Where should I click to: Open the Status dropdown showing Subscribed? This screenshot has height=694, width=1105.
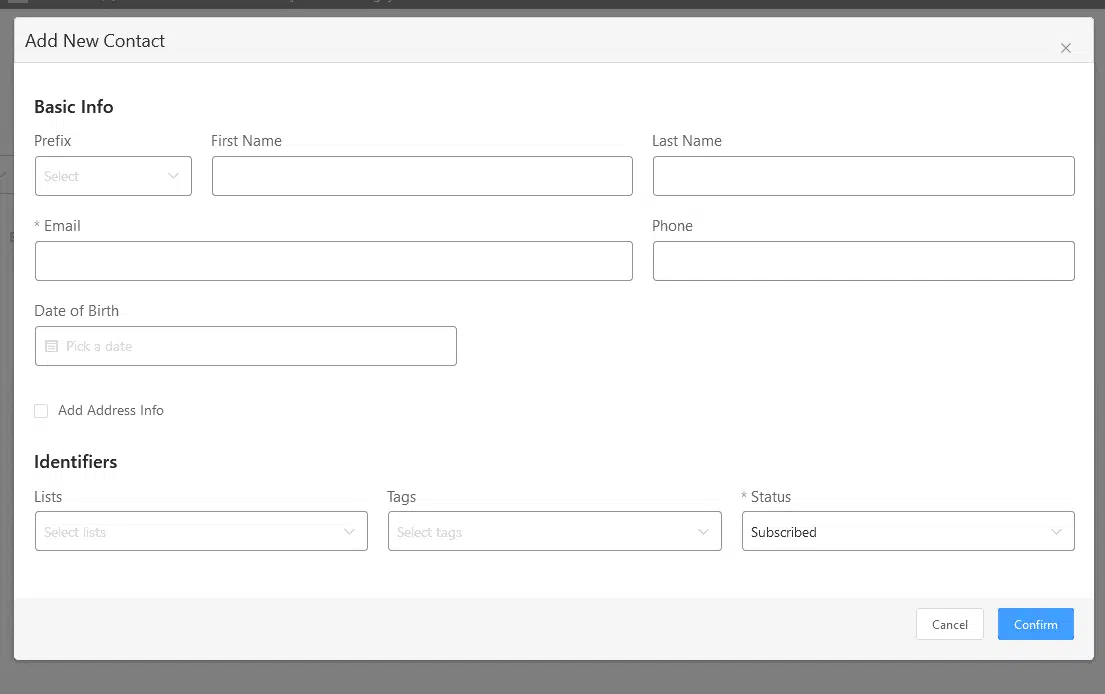pyautogui.click(x=908, y=531)
